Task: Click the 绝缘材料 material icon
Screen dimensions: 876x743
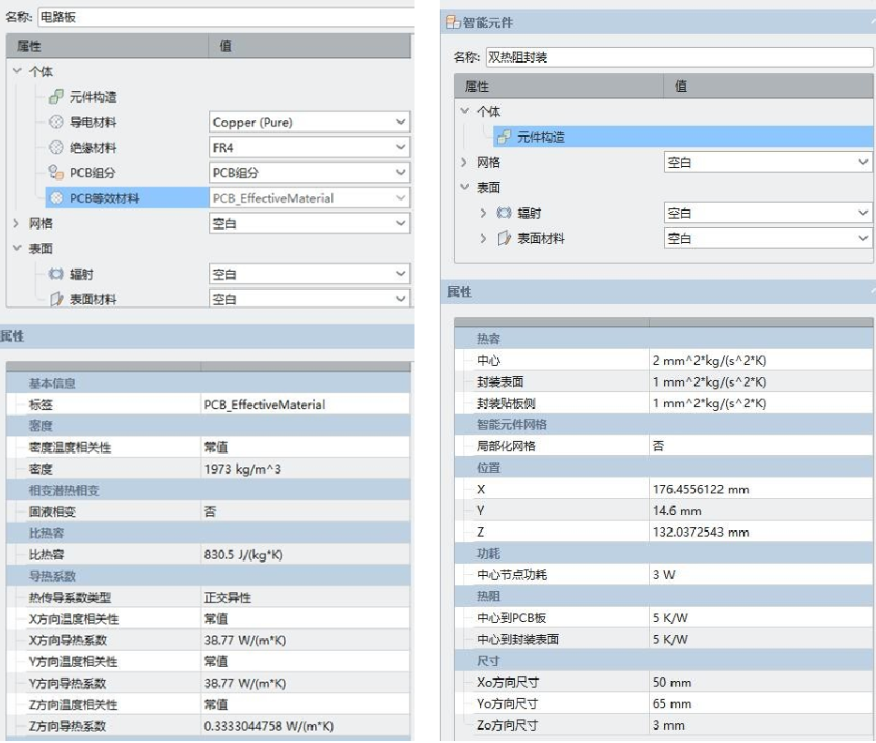Action: 56,148
